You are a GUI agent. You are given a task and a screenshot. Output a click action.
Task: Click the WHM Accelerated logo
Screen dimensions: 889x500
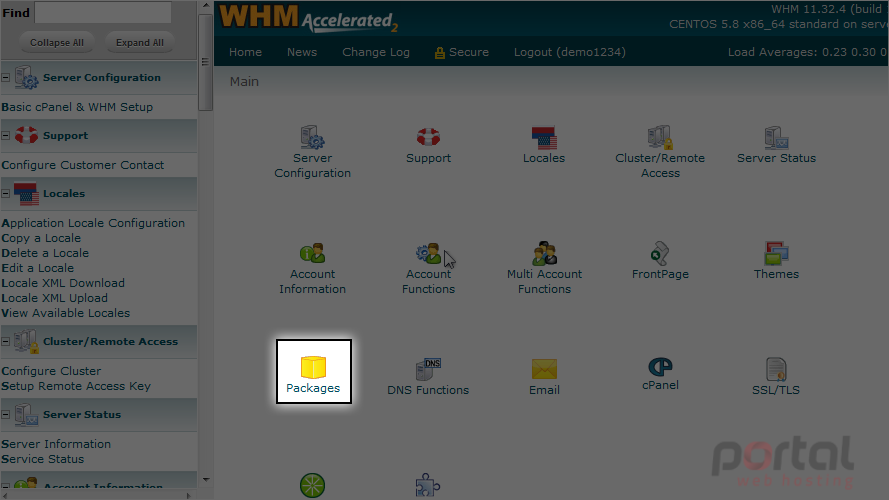coord(308,18)
